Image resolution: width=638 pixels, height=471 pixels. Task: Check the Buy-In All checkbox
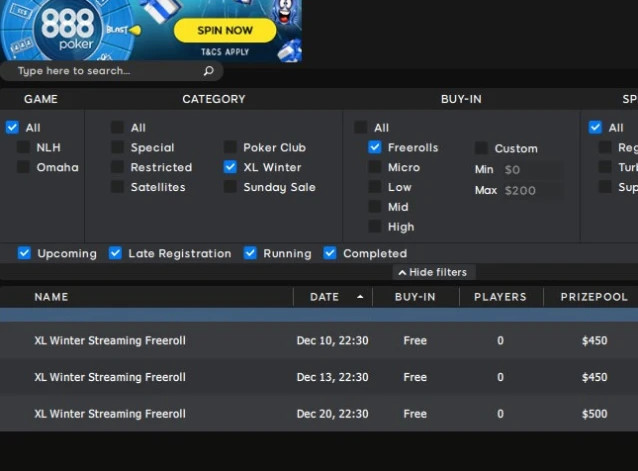tap(361, 127)
